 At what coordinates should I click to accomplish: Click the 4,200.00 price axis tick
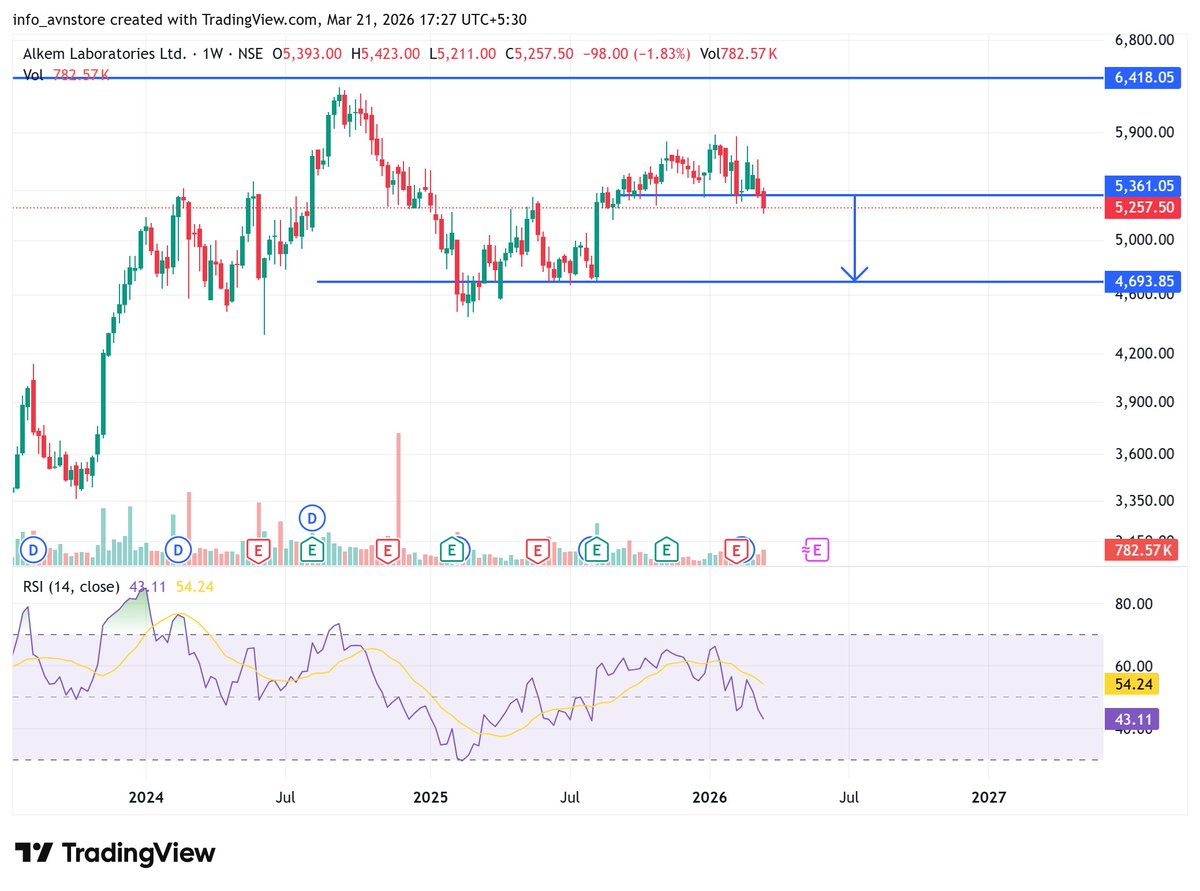(x=1142, y=353)
